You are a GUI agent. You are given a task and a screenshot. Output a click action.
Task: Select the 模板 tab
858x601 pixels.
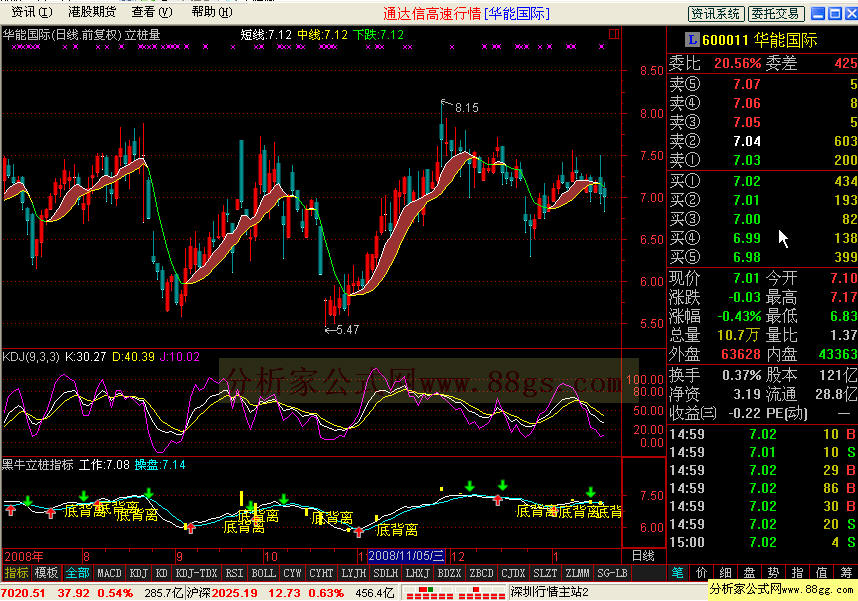point(46,573)
